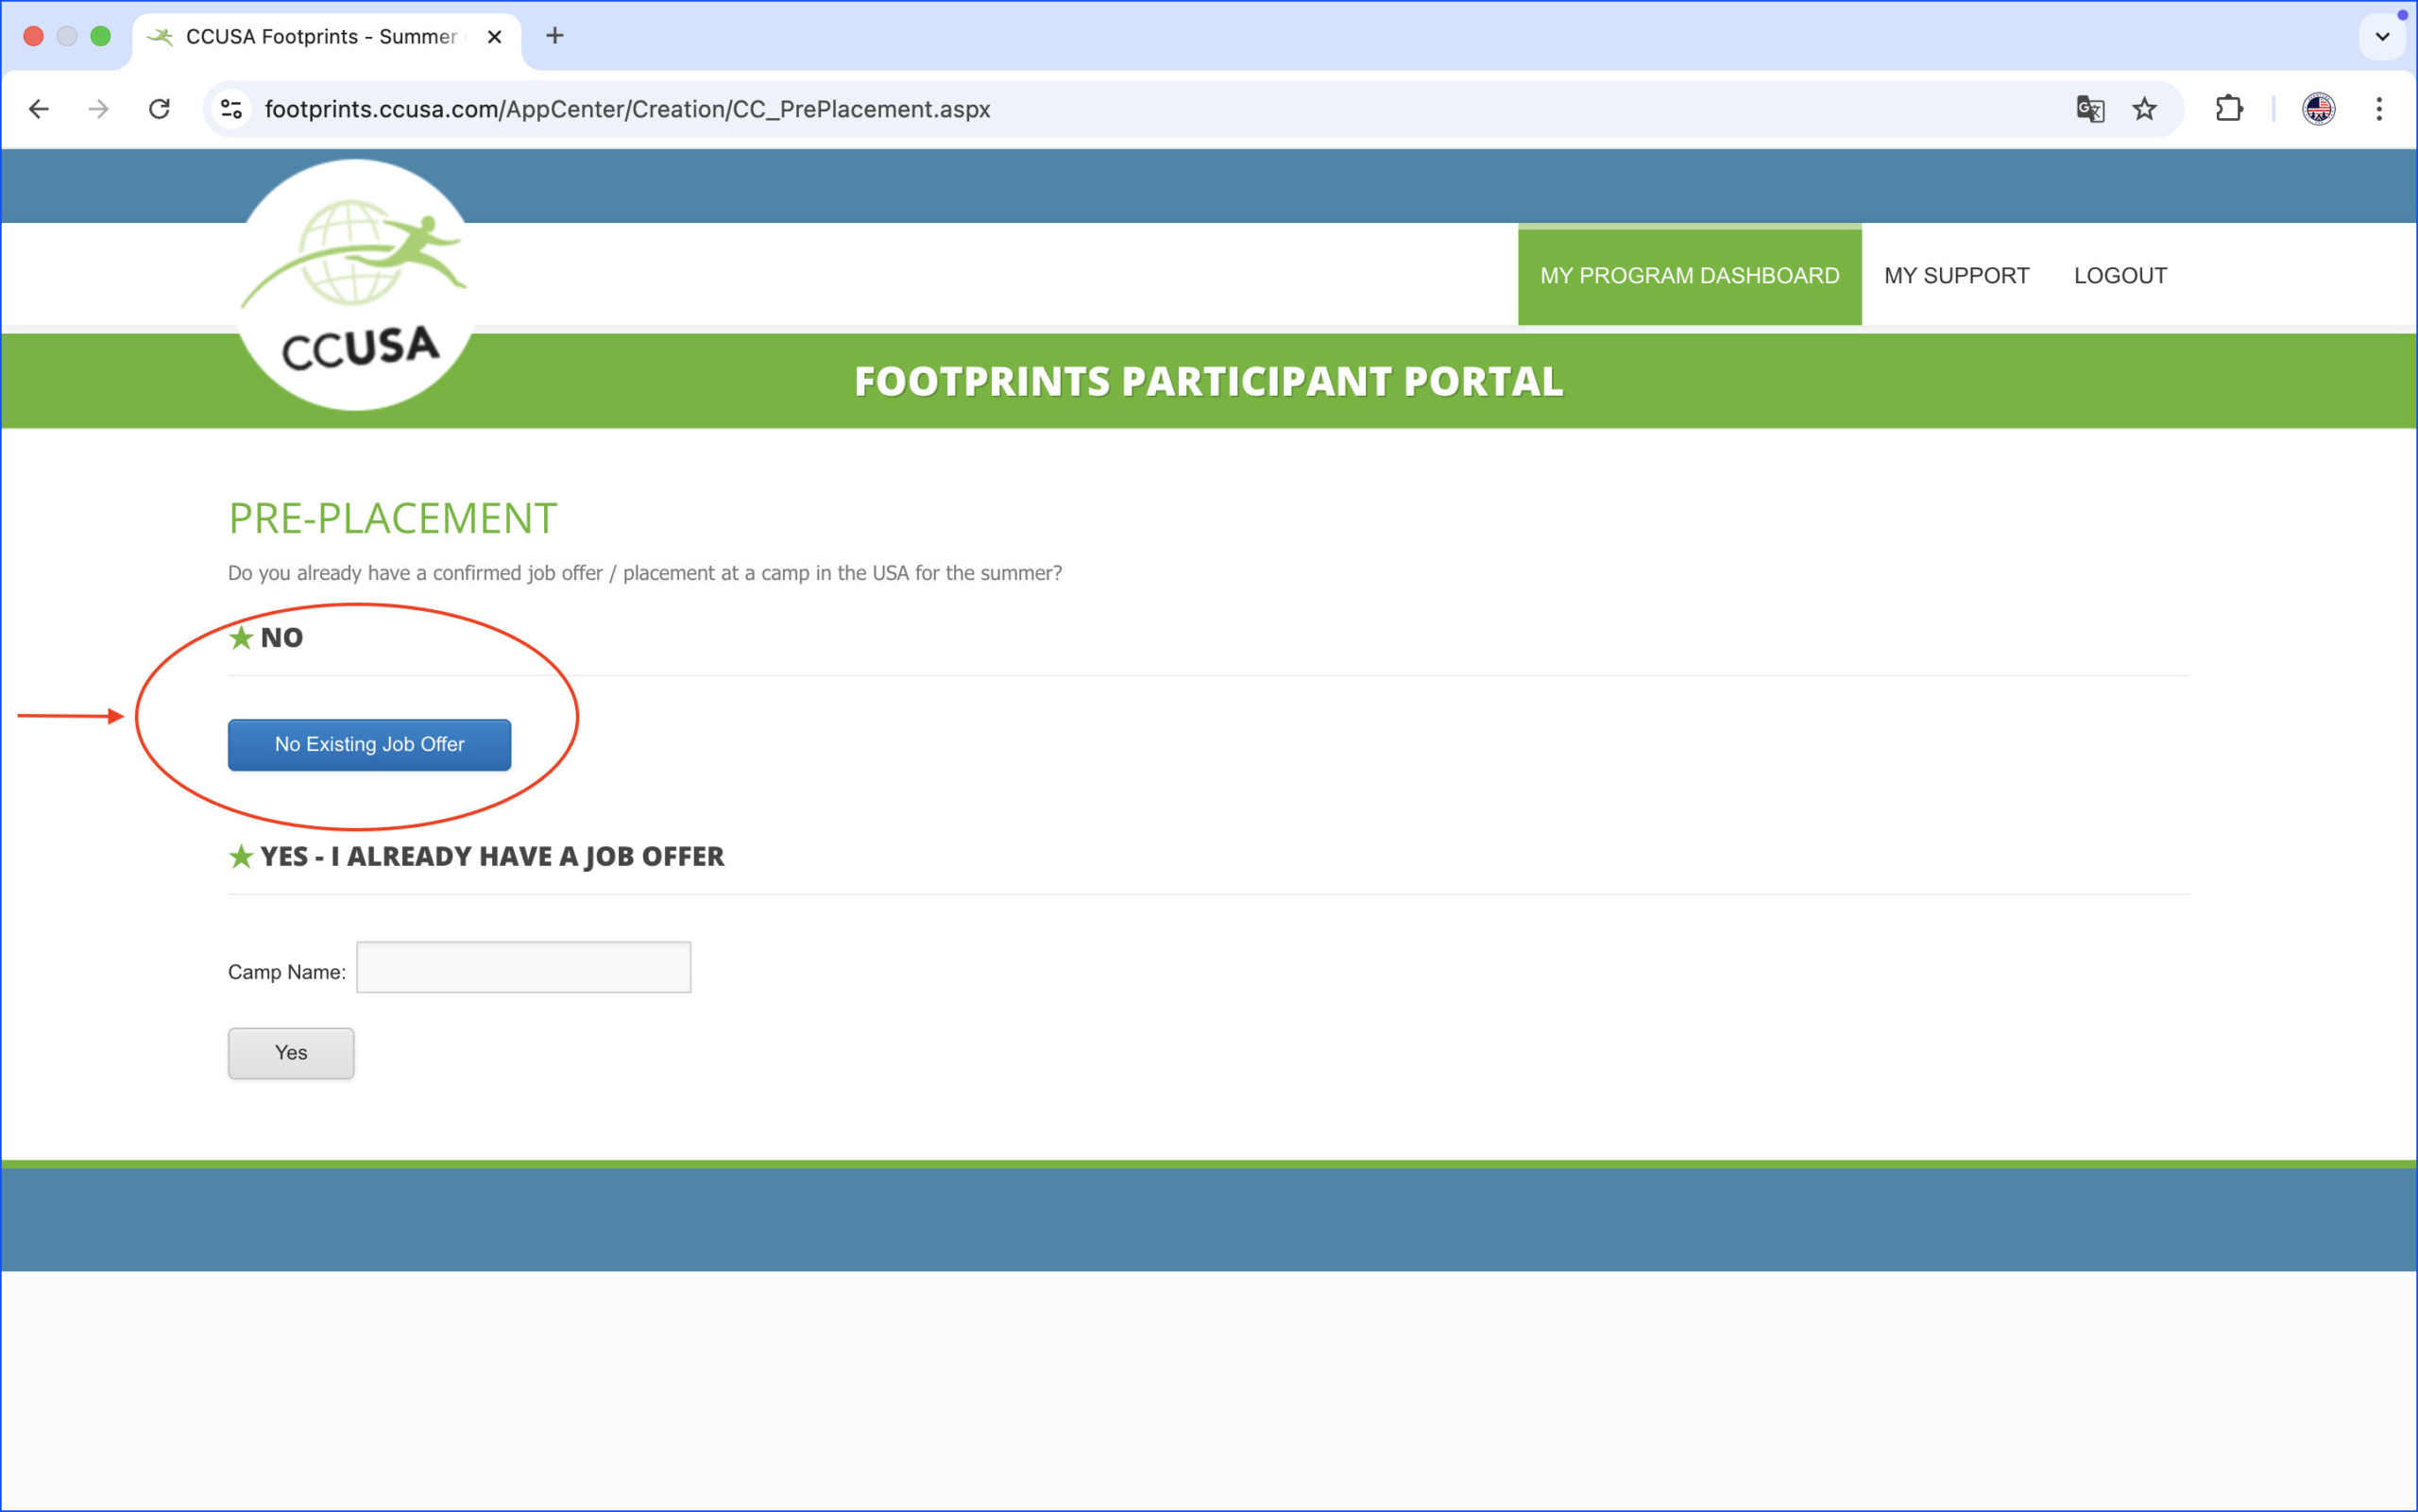Close the CCUSA Footprints tab

494,37
